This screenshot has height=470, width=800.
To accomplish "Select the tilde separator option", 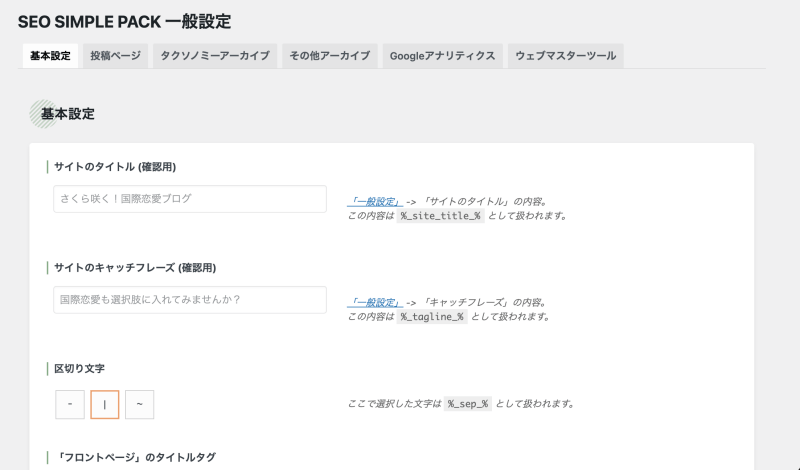I will [139, 405].
